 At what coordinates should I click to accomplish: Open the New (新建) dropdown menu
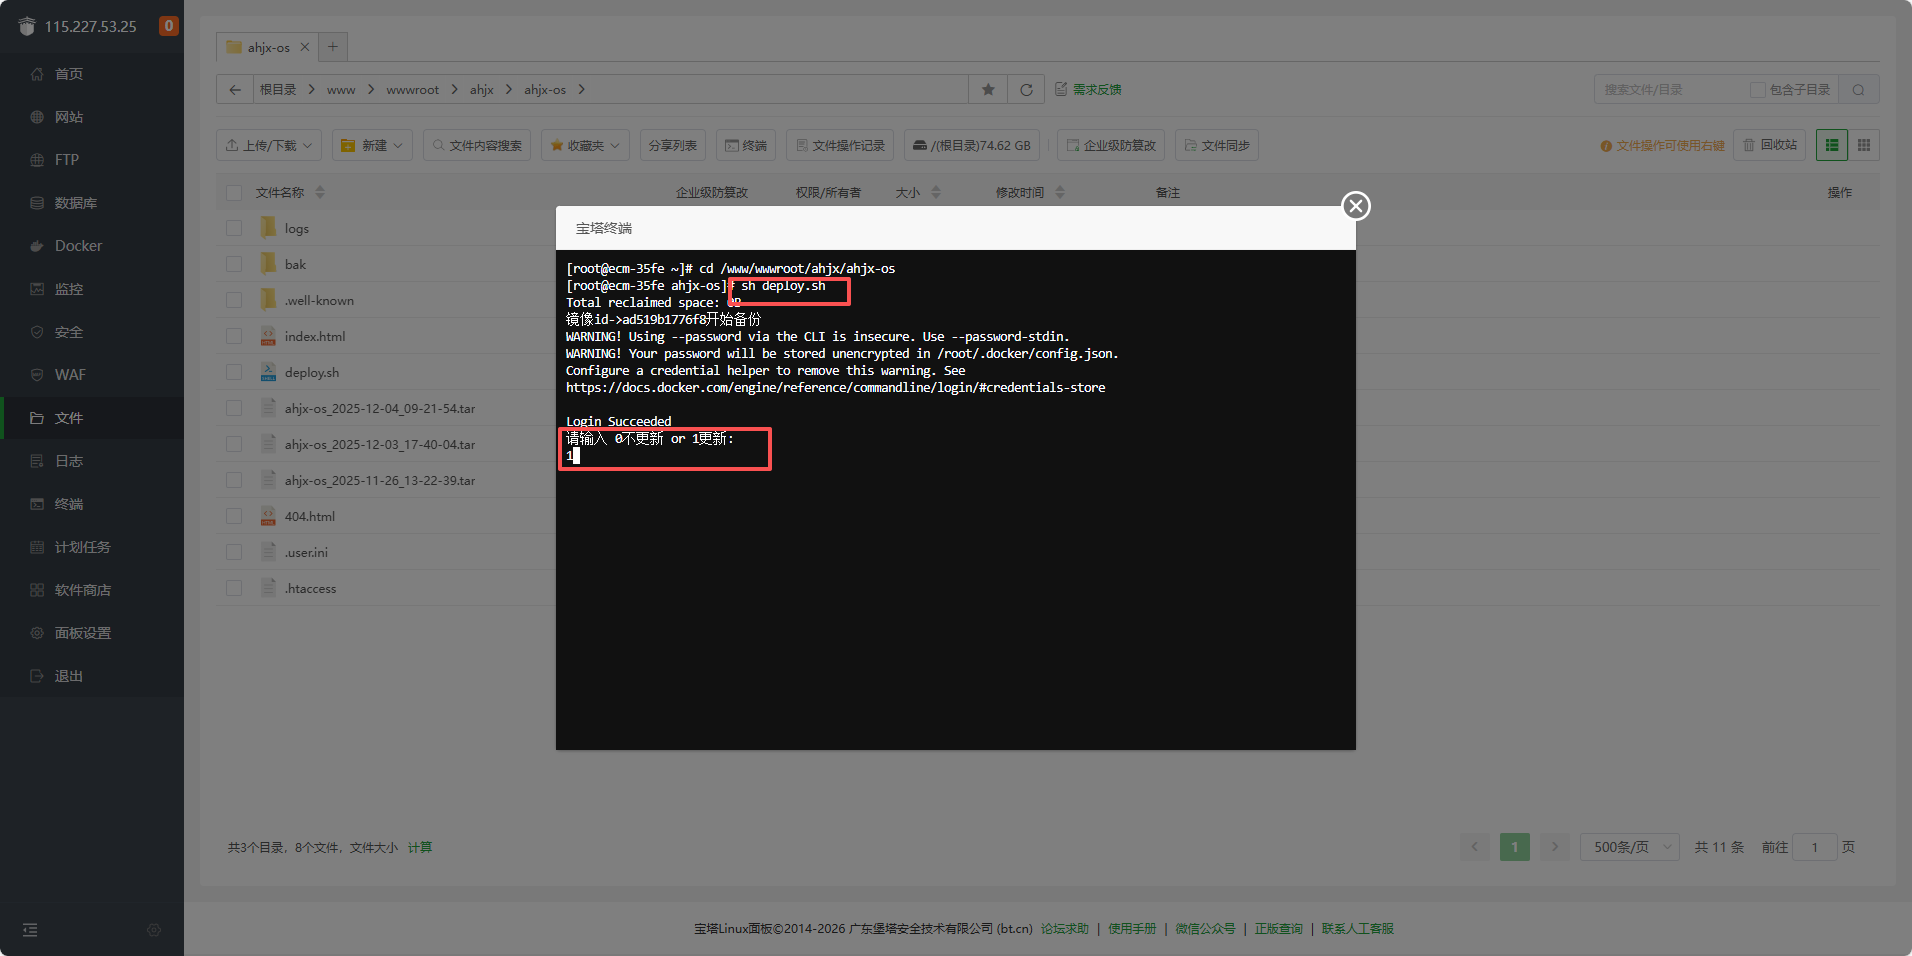(372, 146)
